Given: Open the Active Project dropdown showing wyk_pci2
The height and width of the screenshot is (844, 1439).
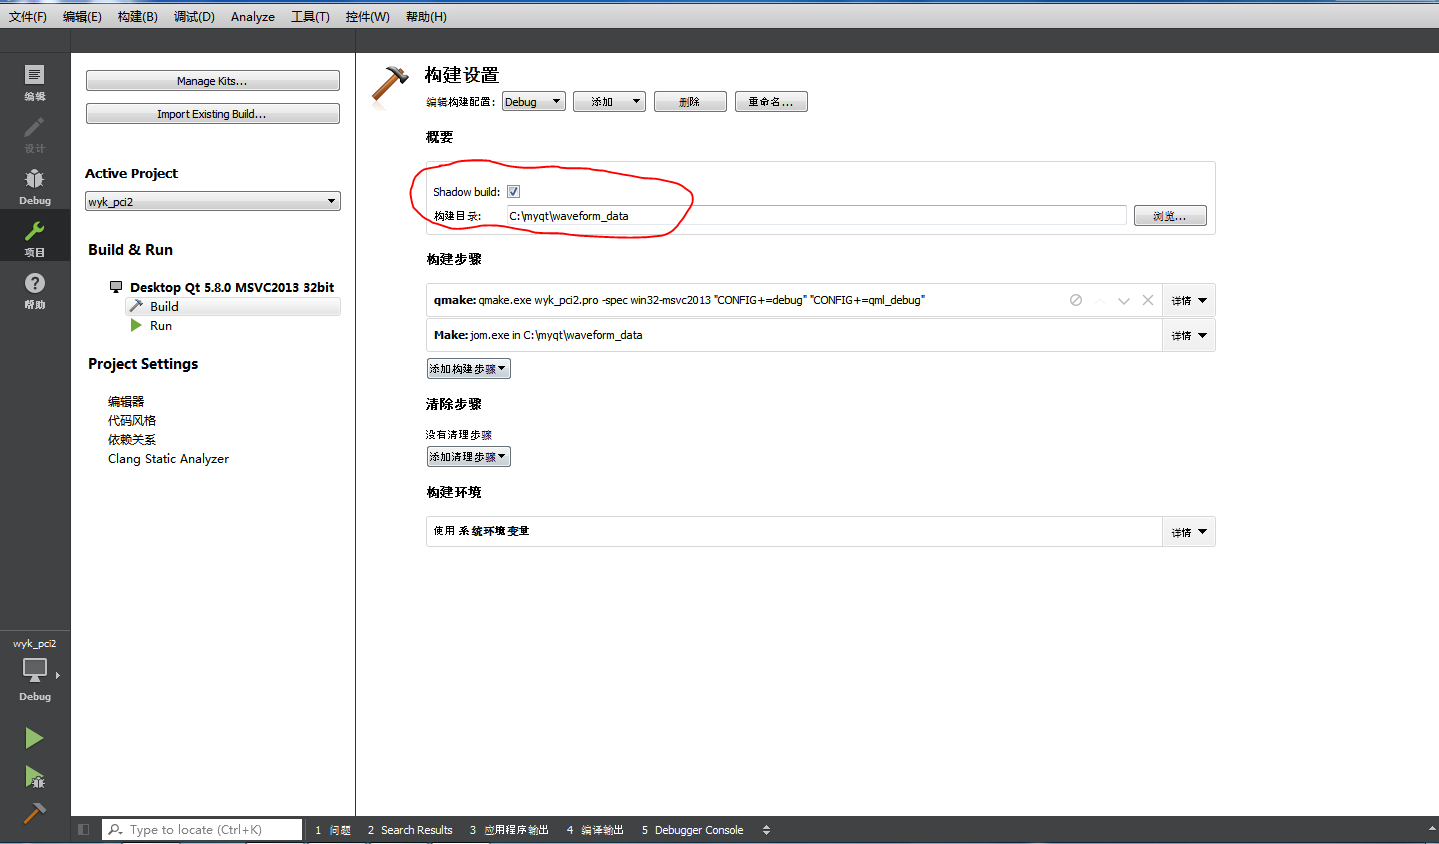Looking at the screenshot, I should click(x=212, y=200).
